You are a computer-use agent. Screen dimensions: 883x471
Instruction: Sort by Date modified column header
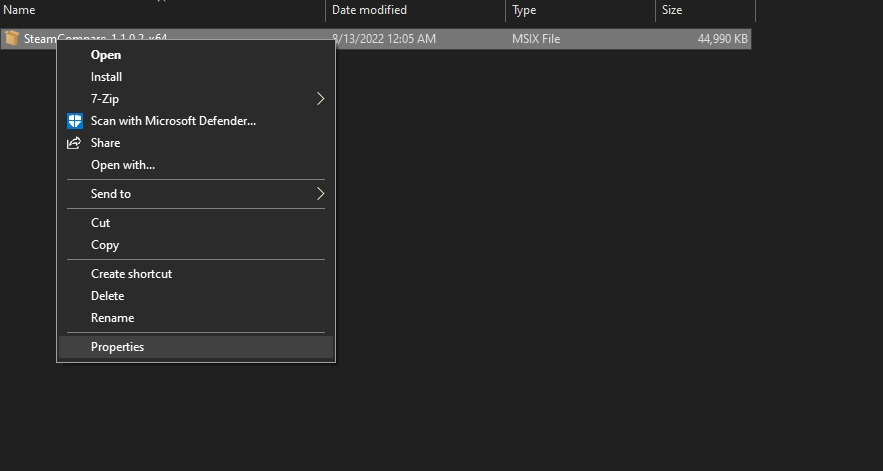click(x=416, y=10)
